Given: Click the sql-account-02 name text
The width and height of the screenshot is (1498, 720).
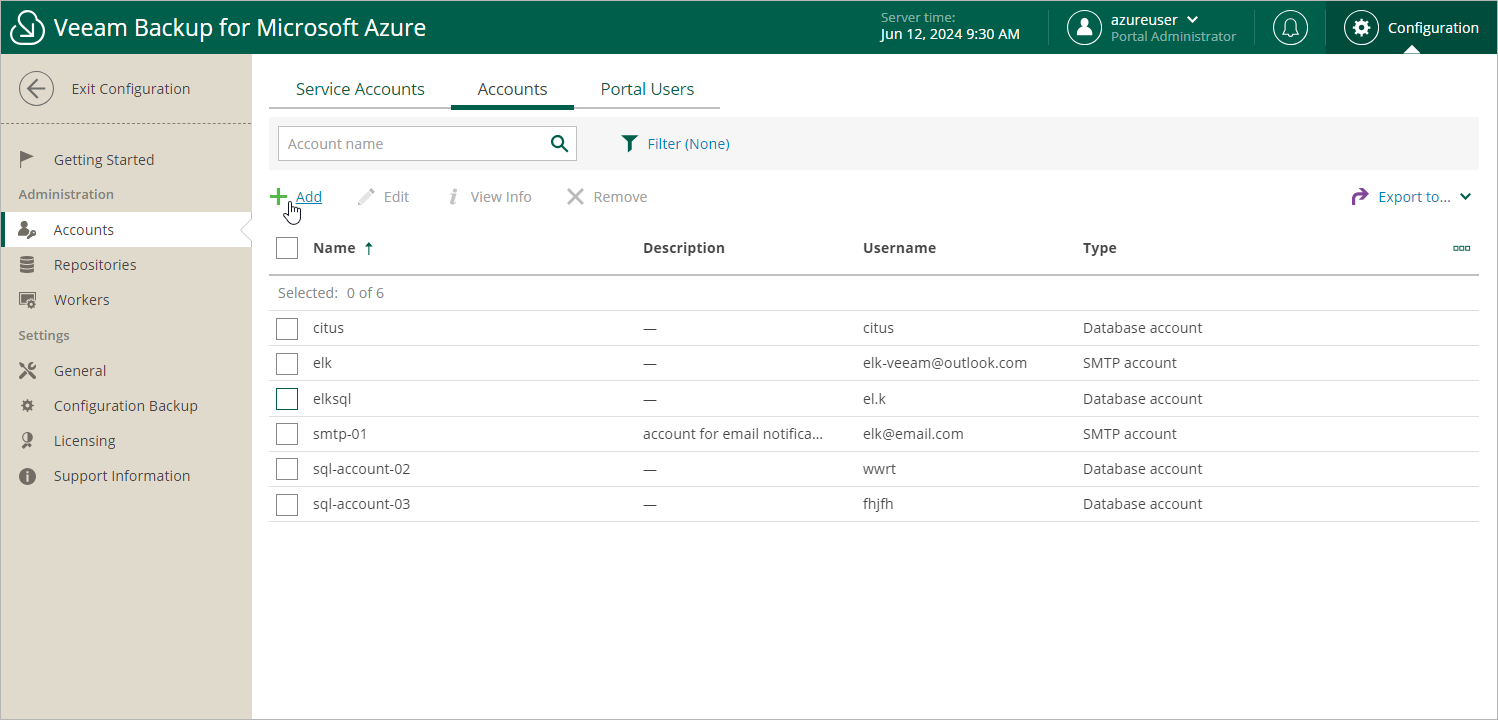Looking at the screenshot, I should tap(362, 469).
